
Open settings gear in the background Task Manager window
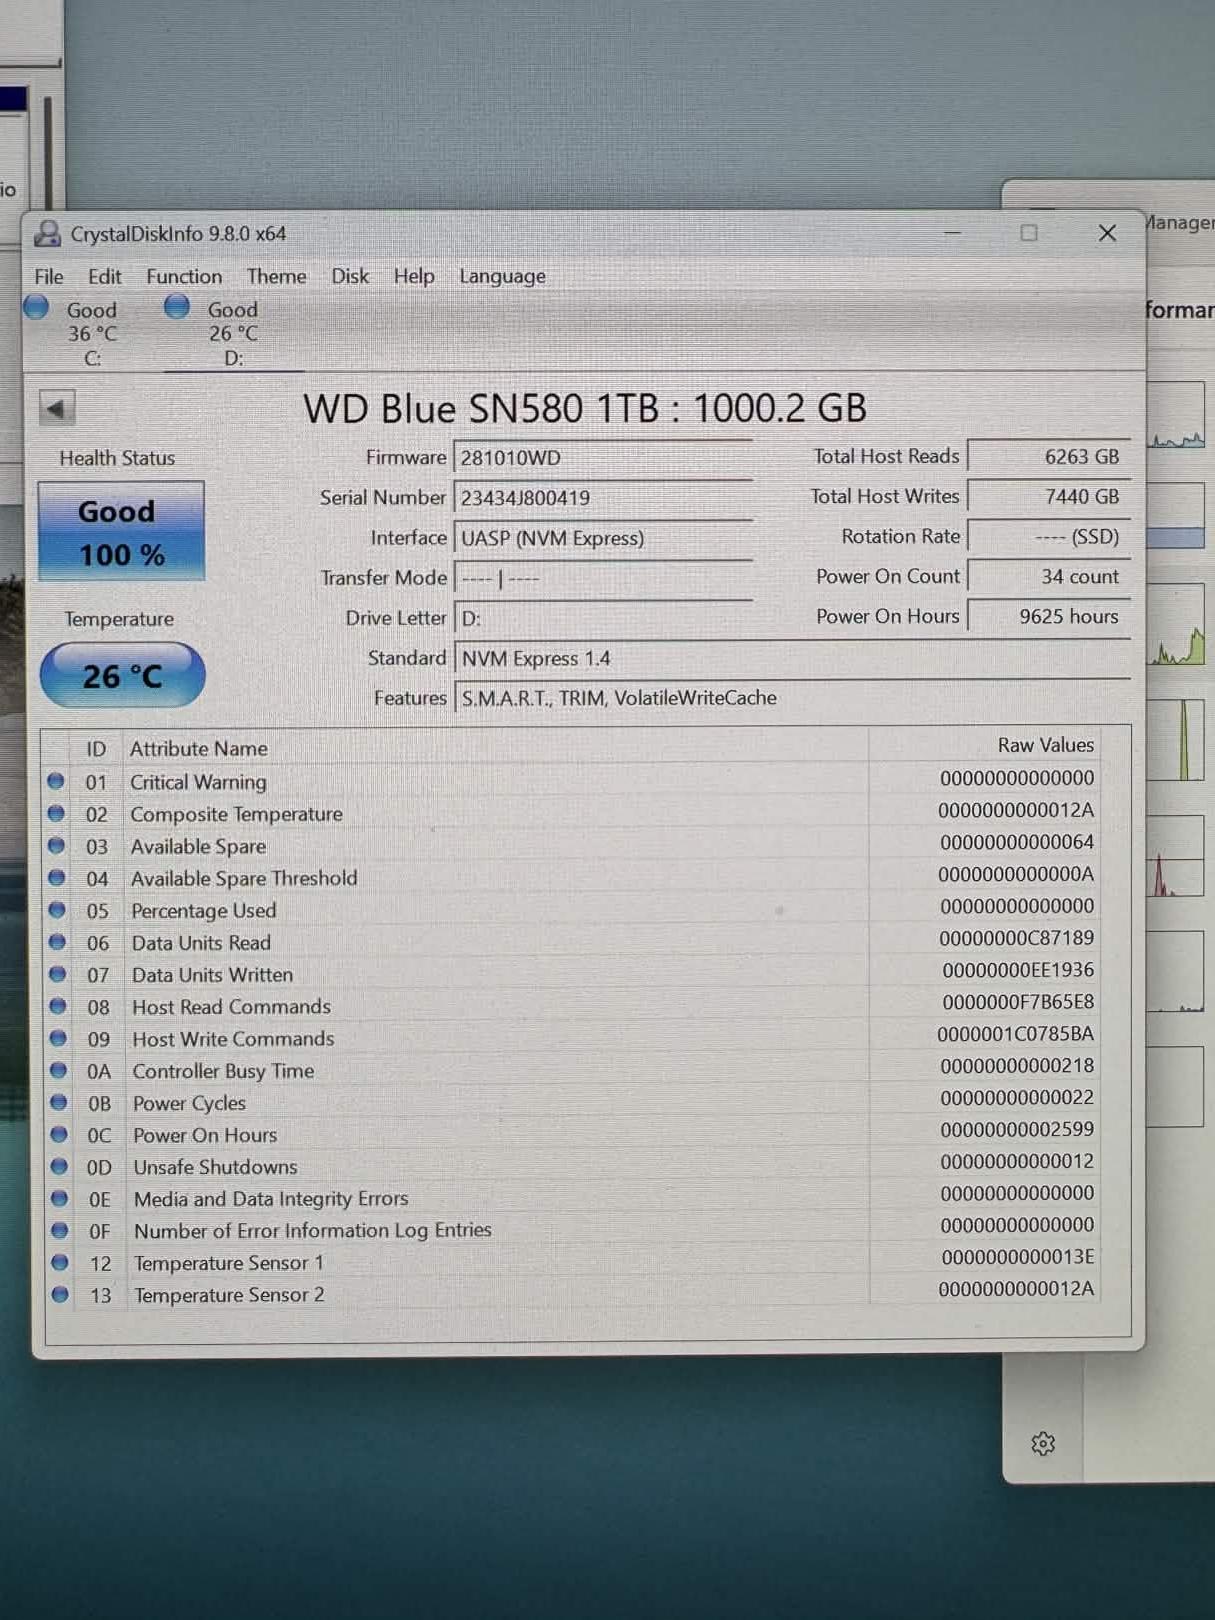click(x=1043, y=1444)
